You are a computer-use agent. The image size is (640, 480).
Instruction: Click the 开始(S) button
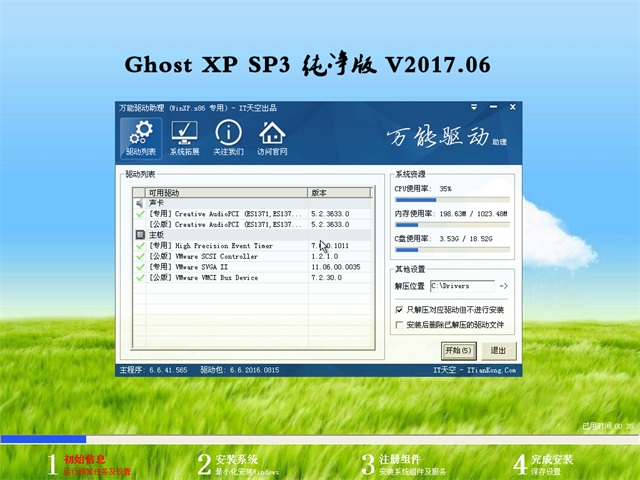(458, 351)
